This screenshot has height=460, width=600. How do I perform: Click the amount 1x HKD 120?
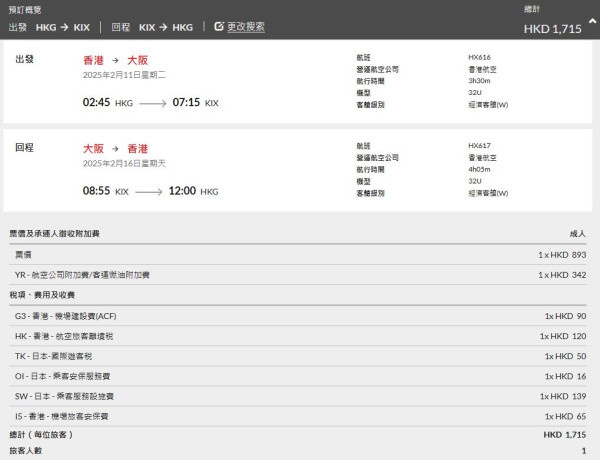click(x=562, y=336)
